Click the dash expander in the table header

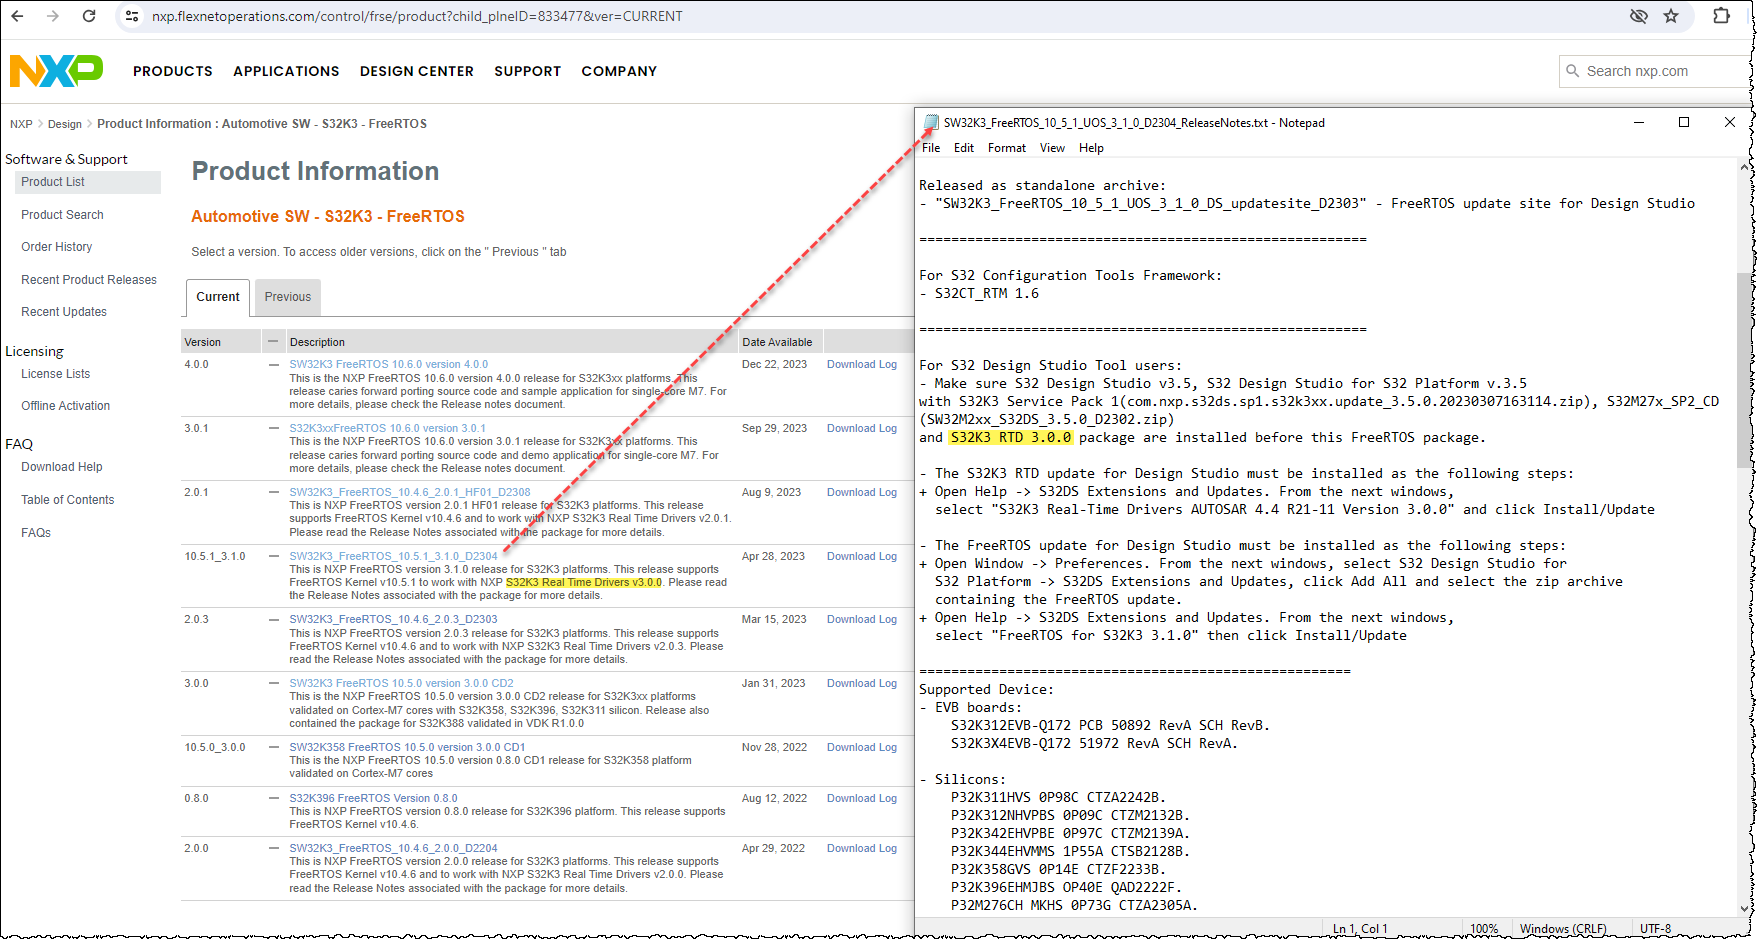(271, 342)
